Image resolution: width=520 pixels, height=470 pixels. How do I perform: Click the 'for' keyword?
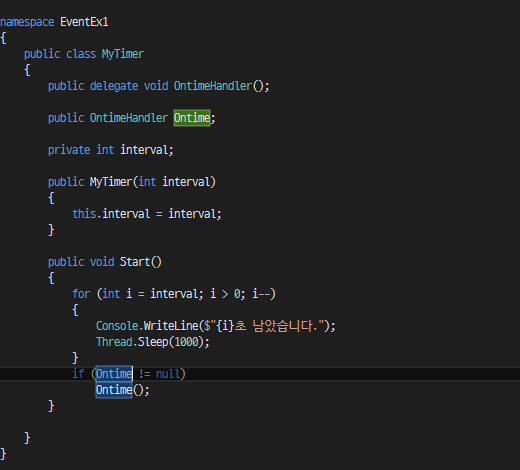coord(81,294)
